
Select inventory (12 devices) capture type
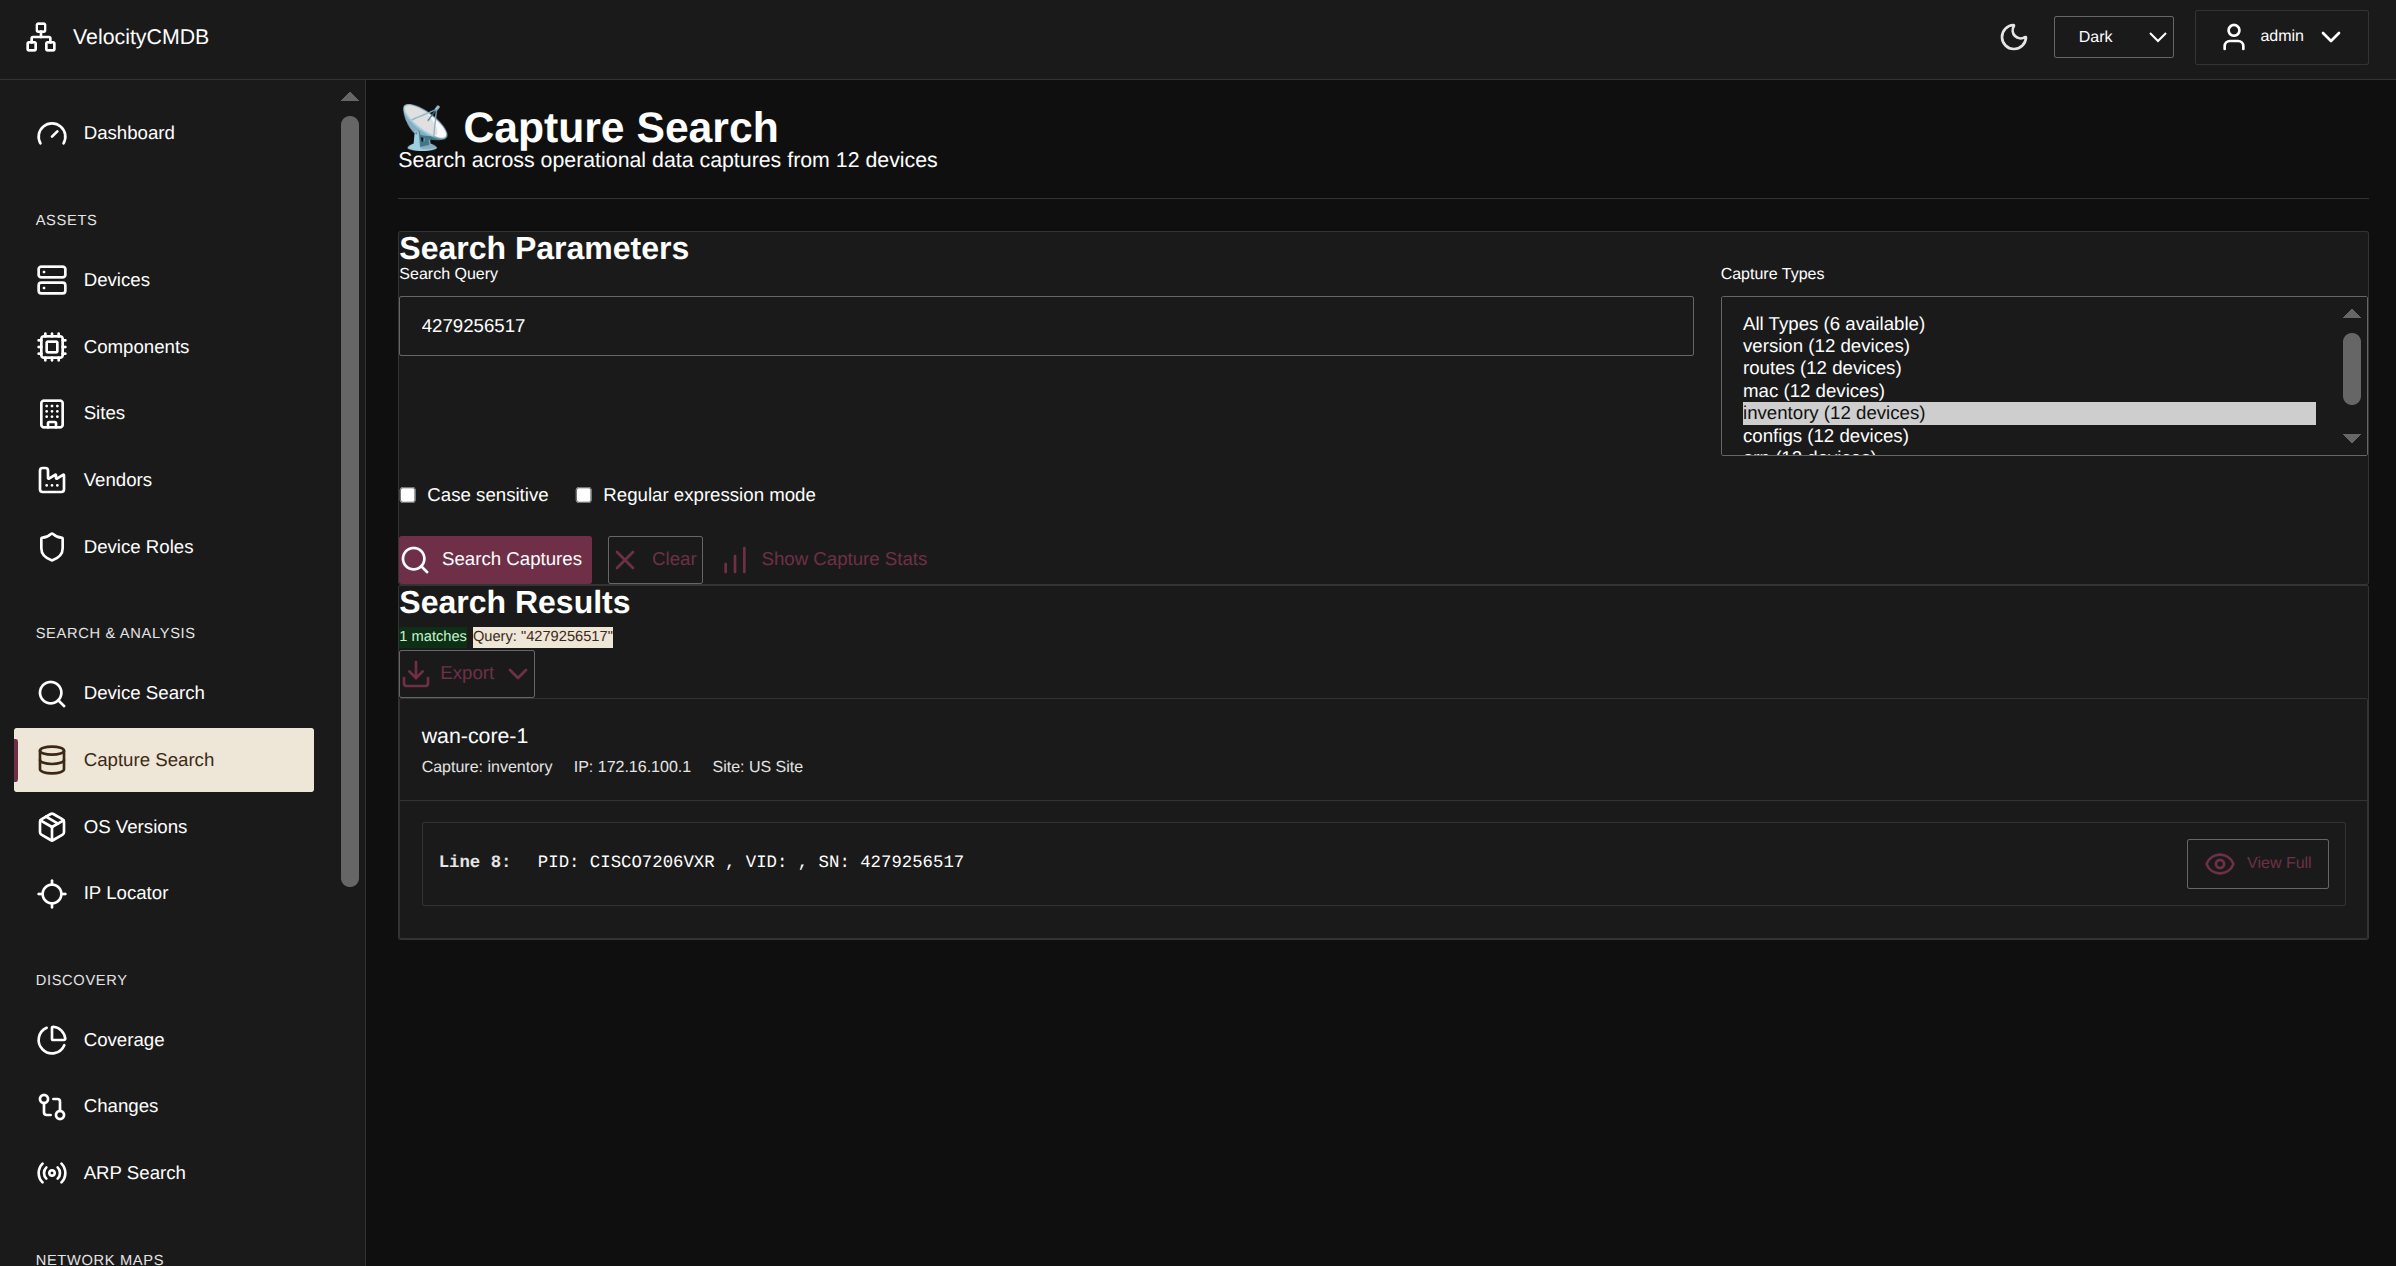(2028, 413)
